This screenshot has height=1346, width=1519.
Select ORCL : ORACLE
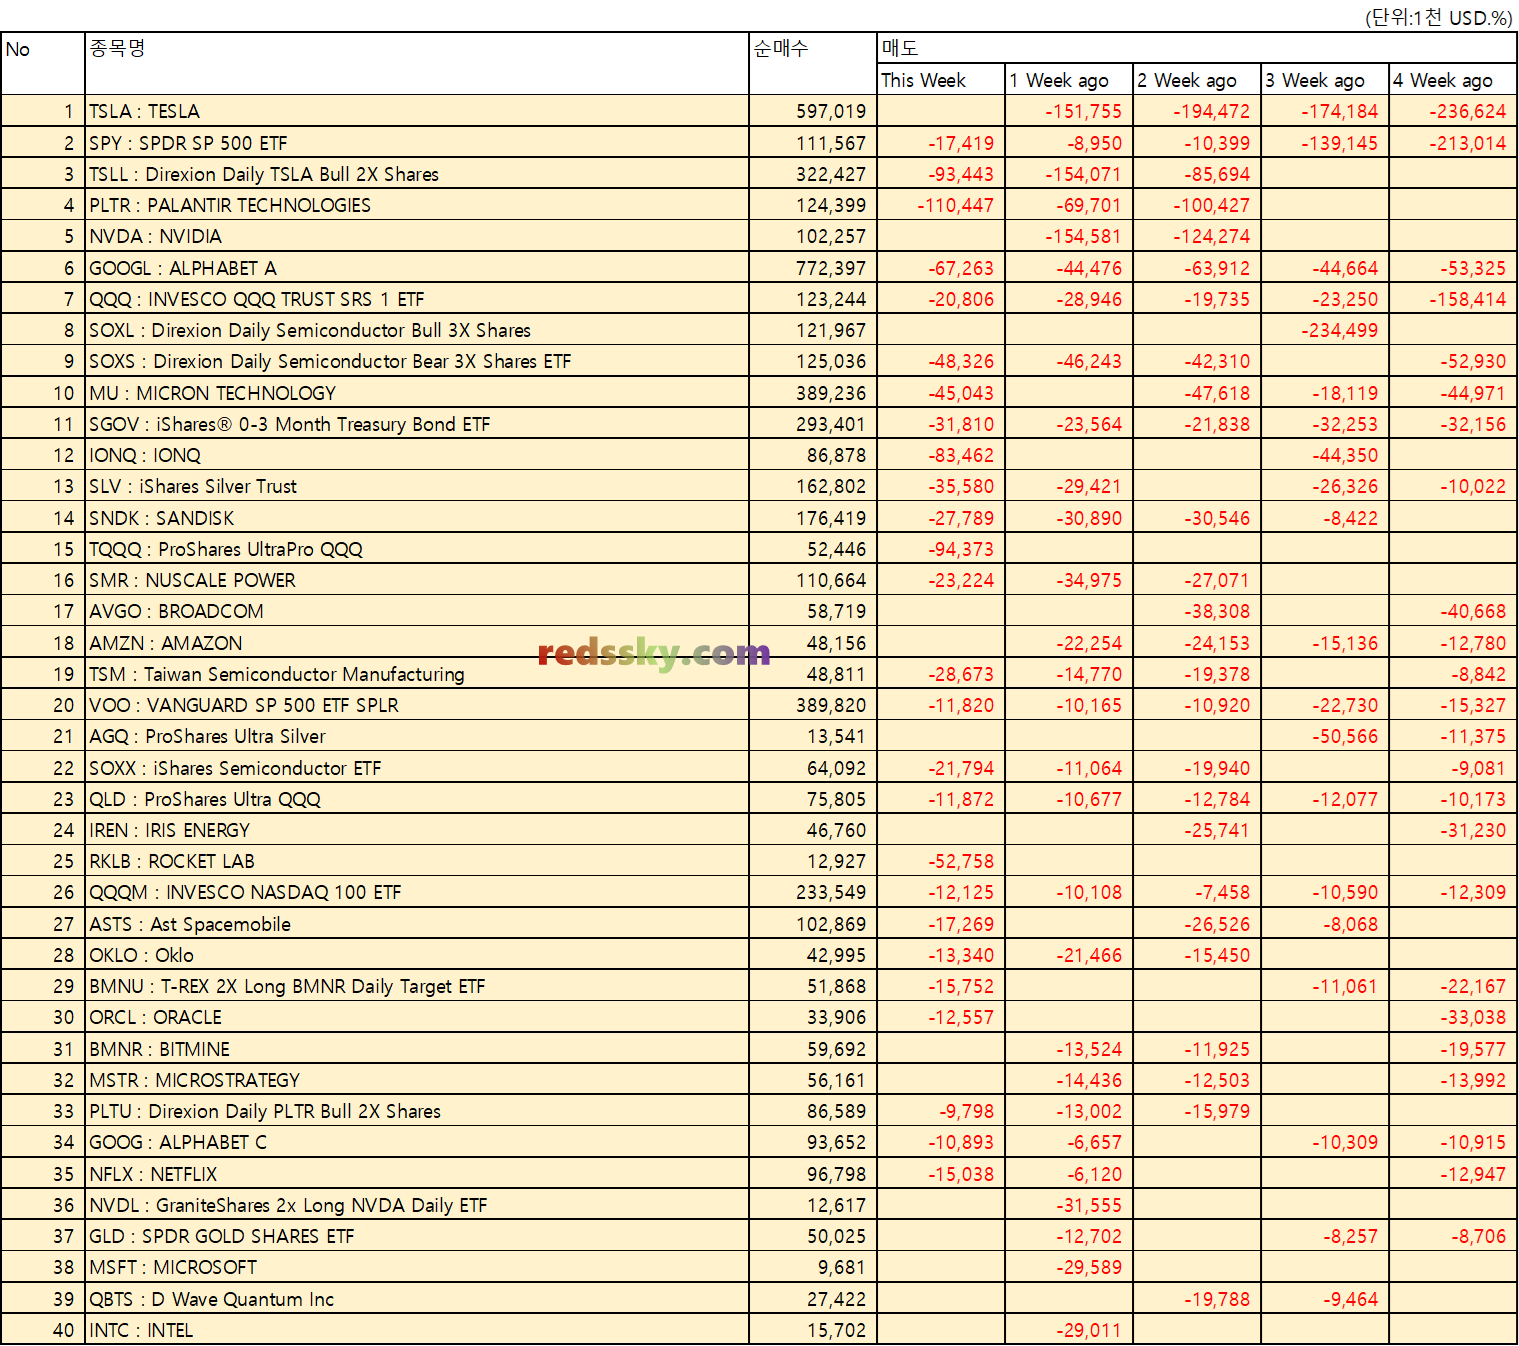click(156, 1017)
